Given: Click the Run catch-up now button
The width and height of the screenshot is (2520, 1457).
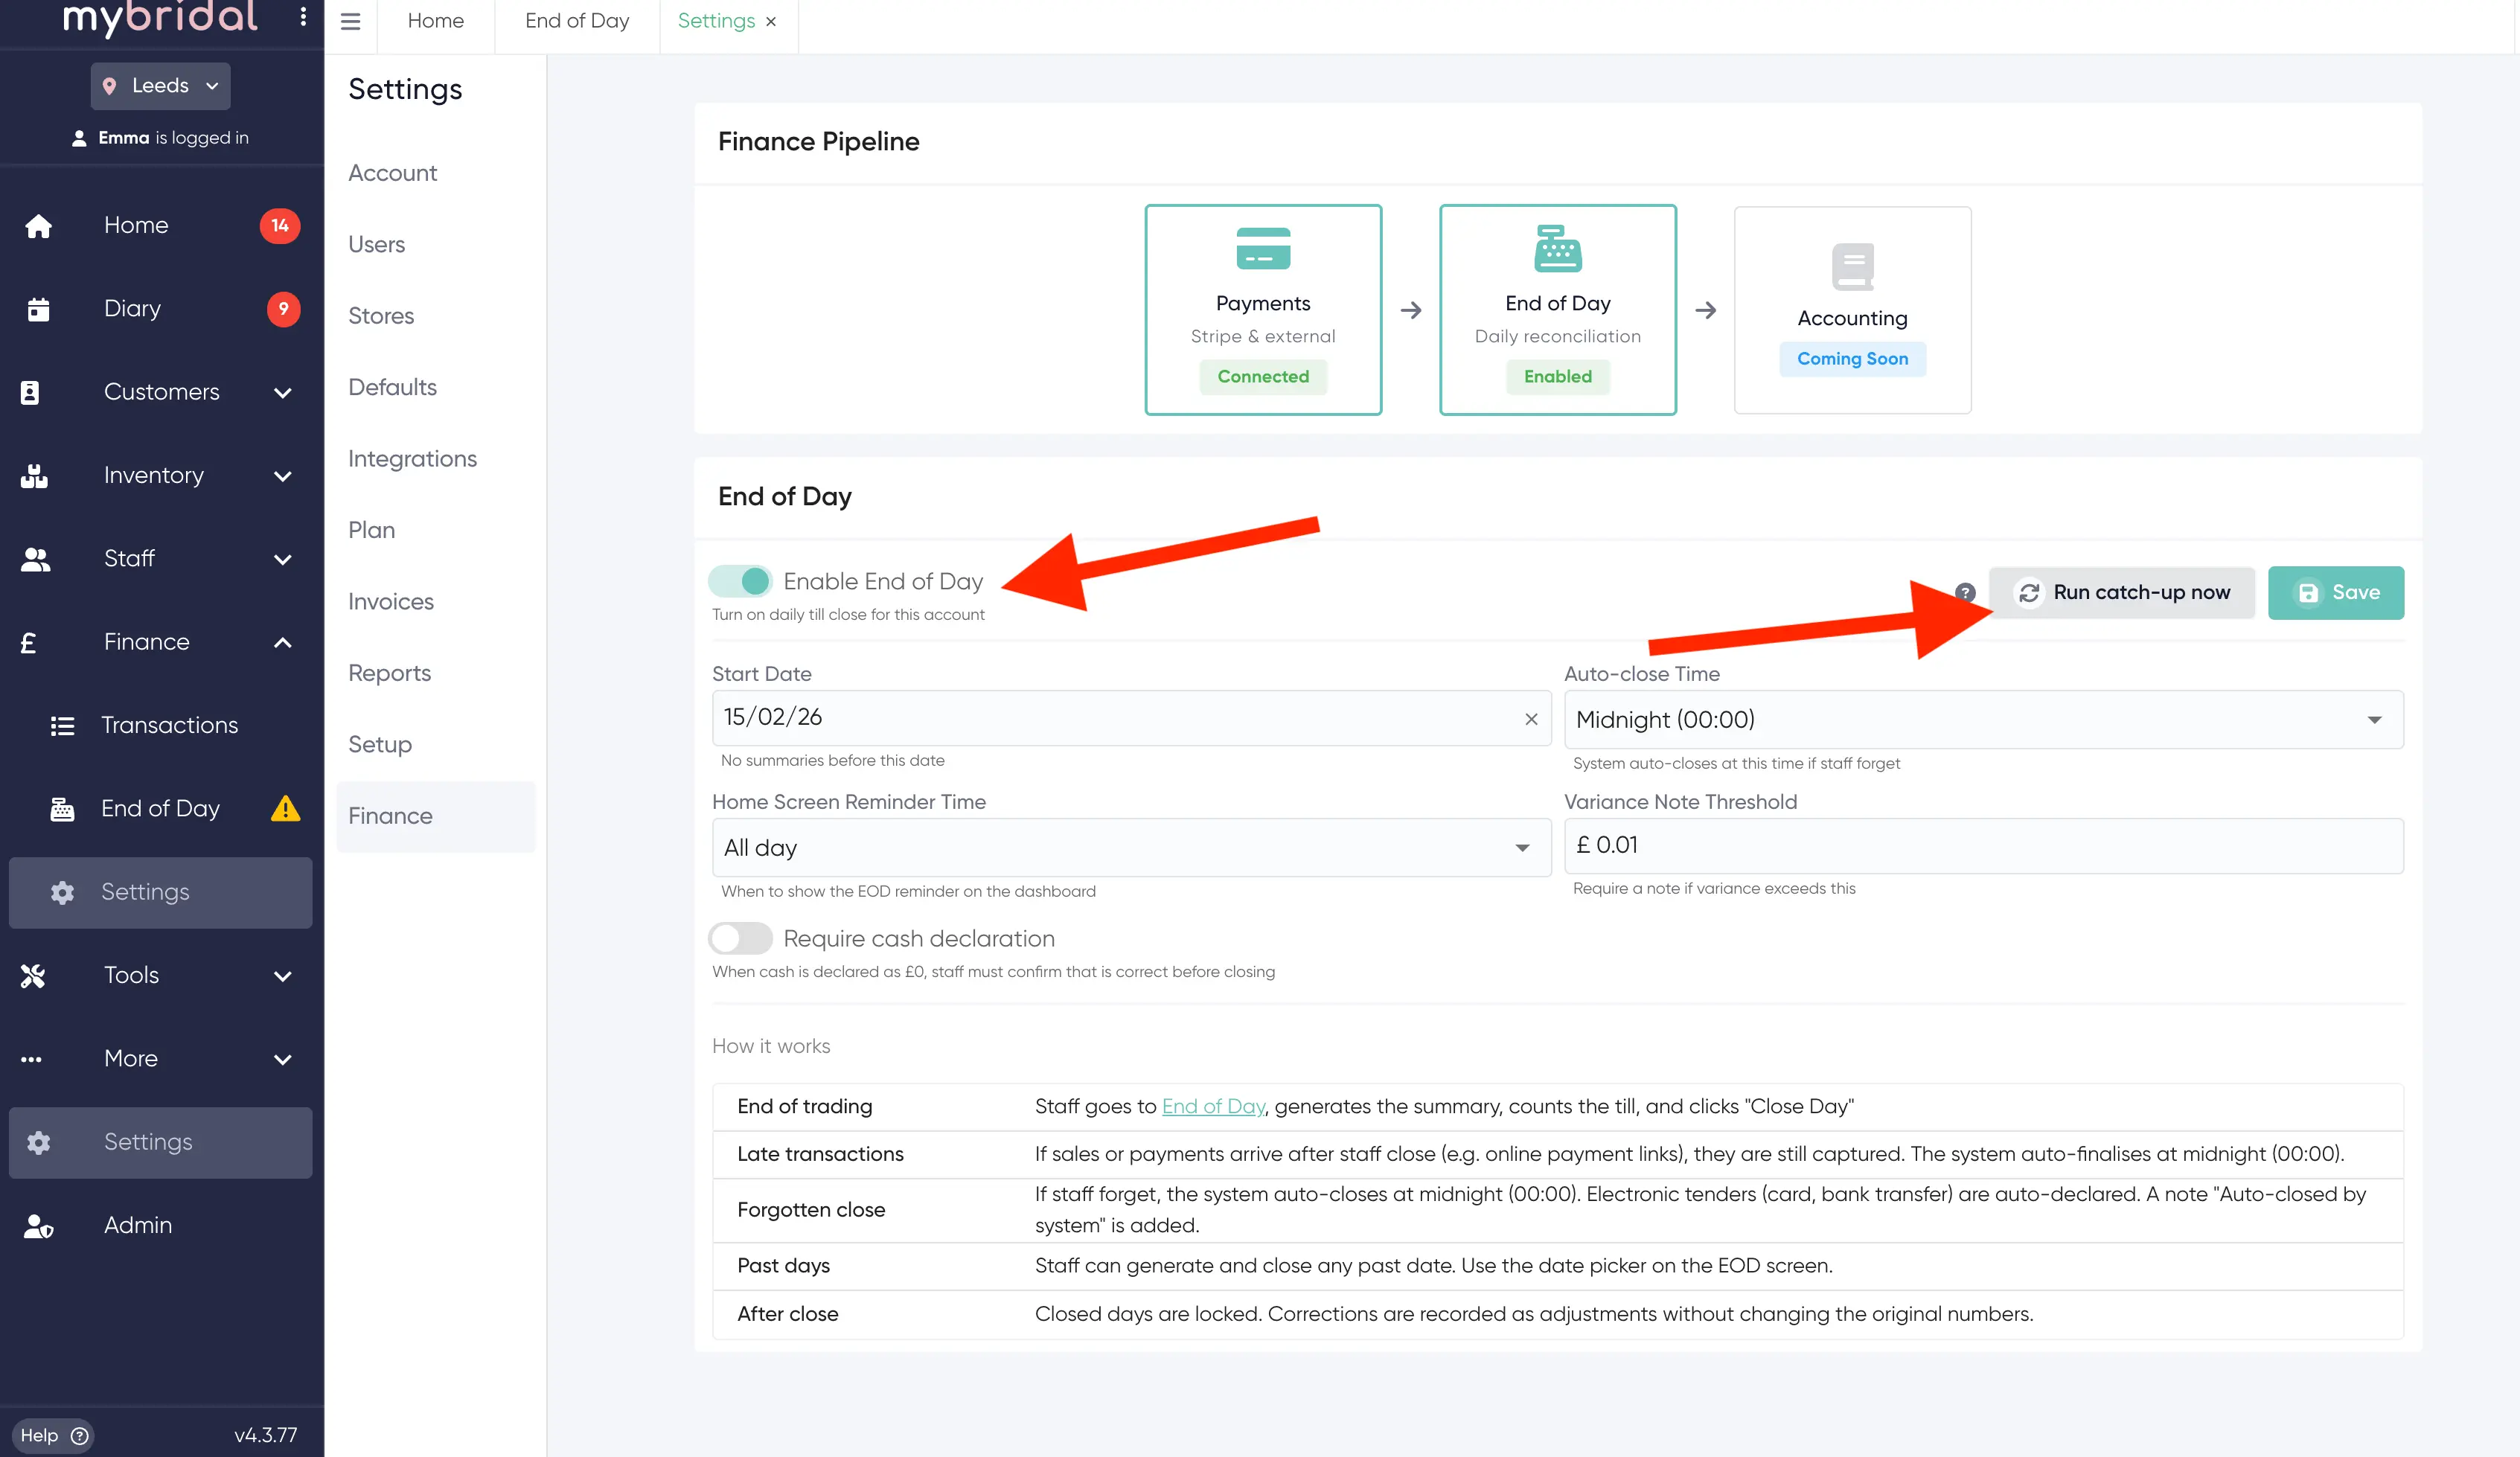Looking at the screenshot, I should (x=2122, y=593).
